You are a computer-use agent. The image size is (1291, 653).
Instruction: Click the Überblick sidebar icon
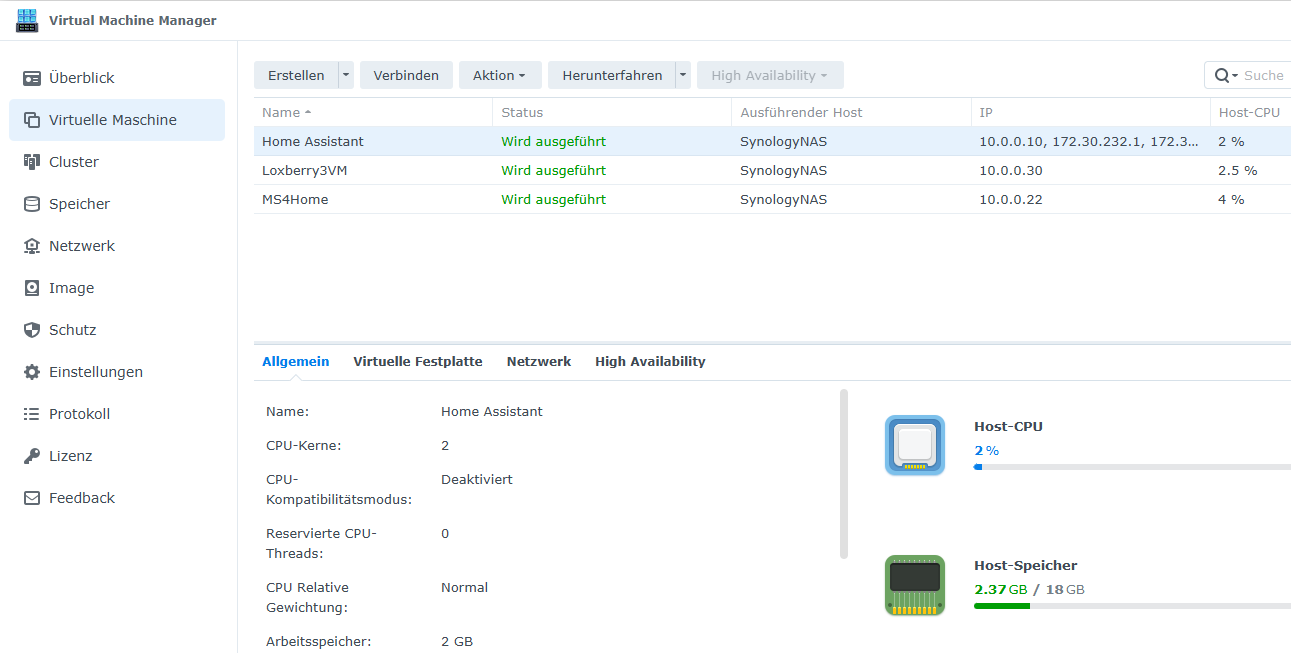(32, 78)
